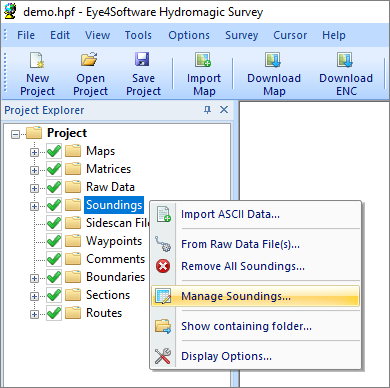Click the Hydromagic application icon in title bar

(11, 12)
